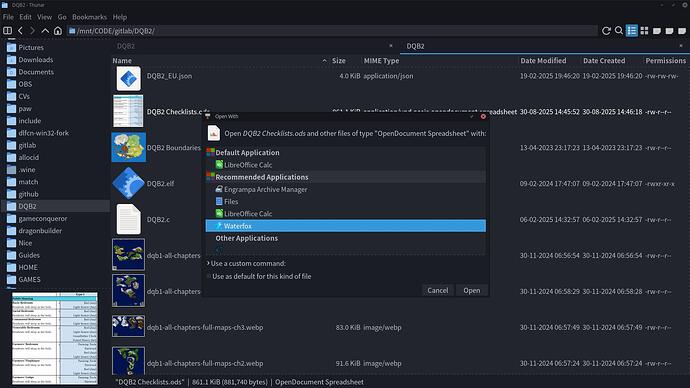The width and height of the screenshot is (690, 388).
Task: Open the OBS sidebar folder
Action: point(25,84)
